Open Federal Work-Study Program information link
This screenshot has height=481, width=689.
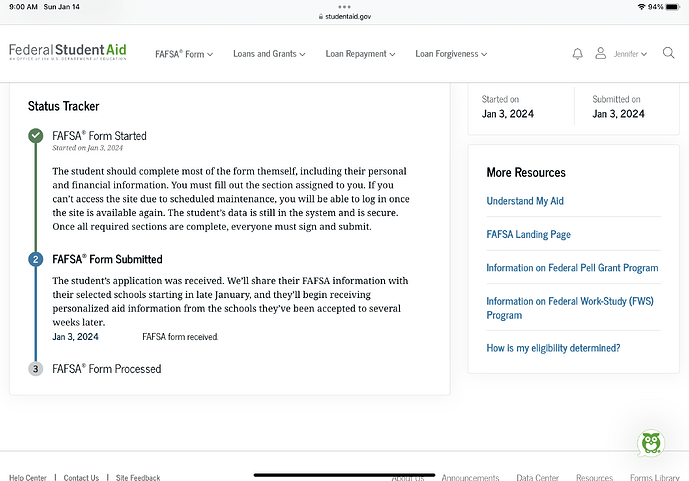570,308
